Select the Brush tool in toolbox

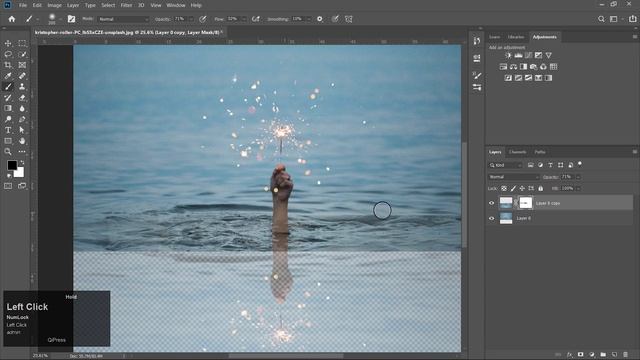(x=8, y=87)
